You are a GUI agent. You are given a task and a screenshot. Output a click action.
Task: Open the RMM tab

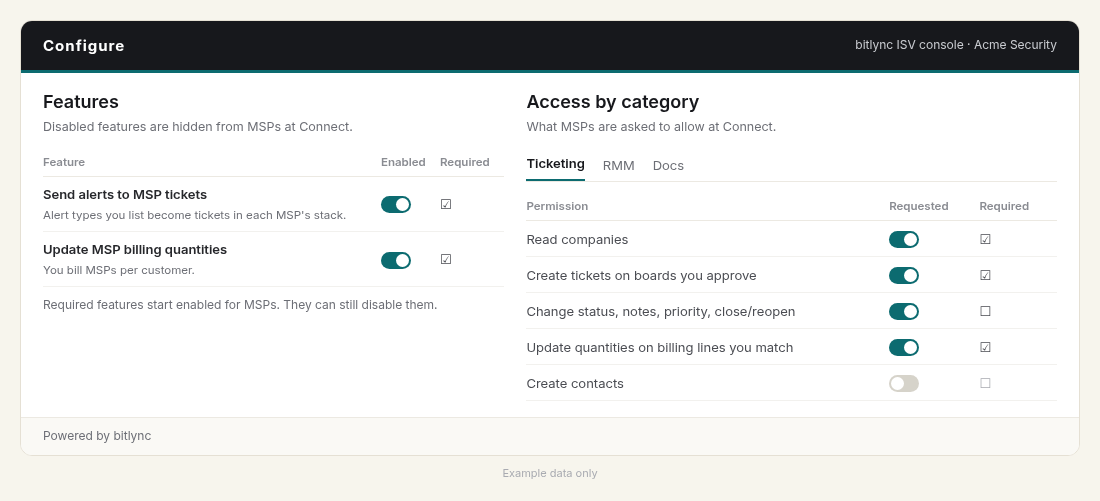(619, 166)
